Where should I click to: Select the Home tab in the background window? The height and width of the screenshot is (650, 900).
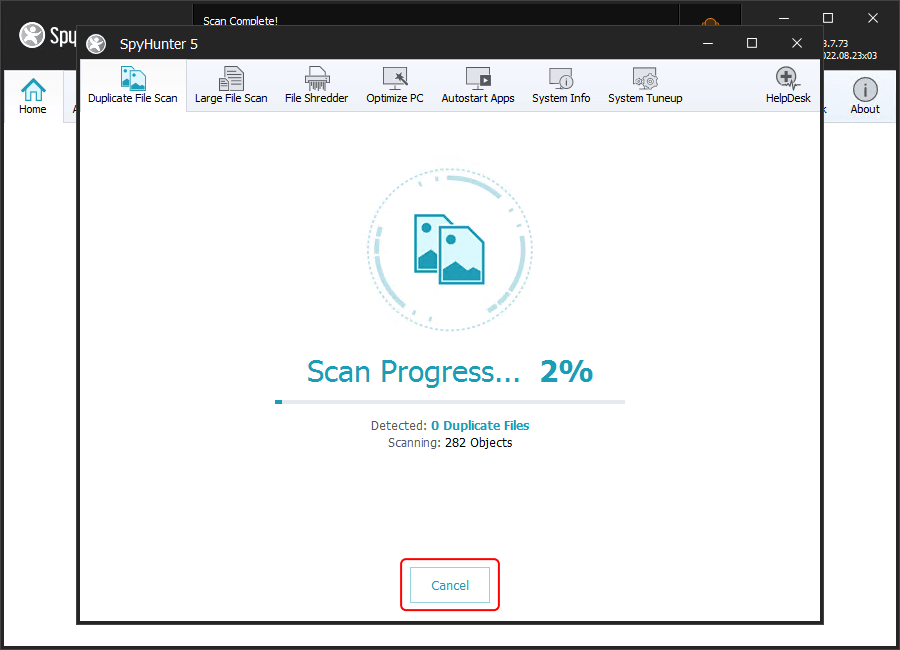33,96
